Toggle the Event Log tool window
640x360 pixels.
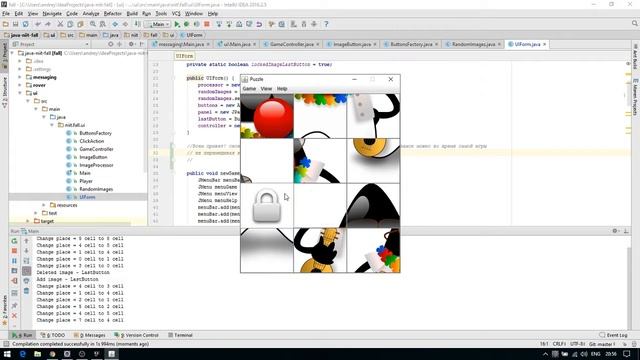[613, 335]
